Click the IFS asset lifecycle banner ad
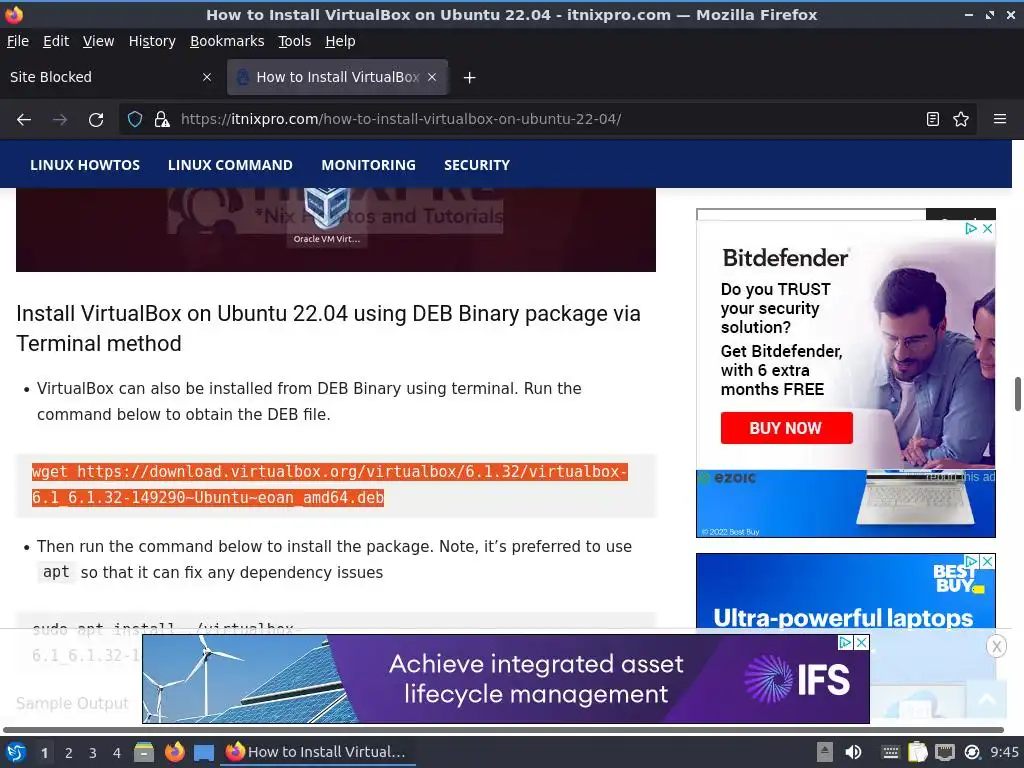This screenshot has height=768, width=1024. click(506, 679)
